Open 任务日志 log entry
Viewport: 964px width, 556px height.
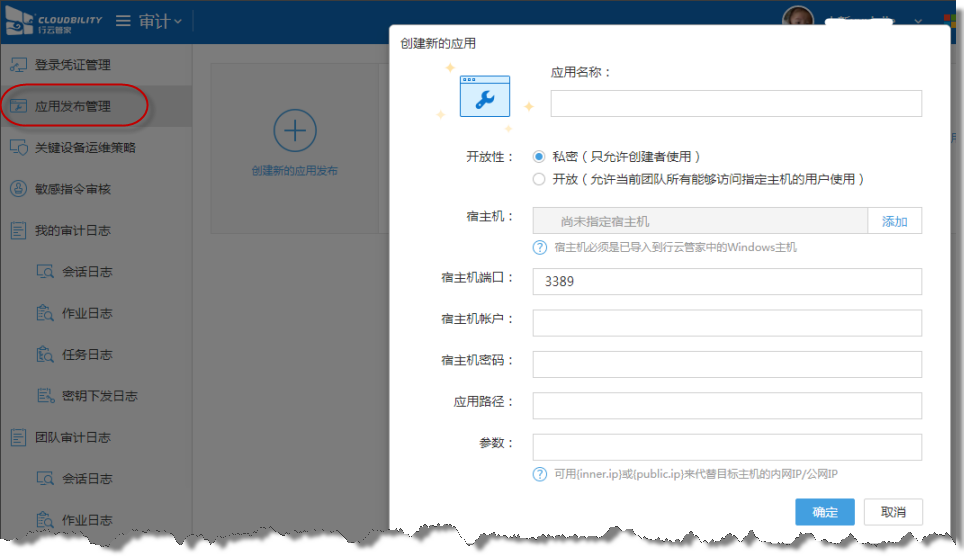coord(87,354)
